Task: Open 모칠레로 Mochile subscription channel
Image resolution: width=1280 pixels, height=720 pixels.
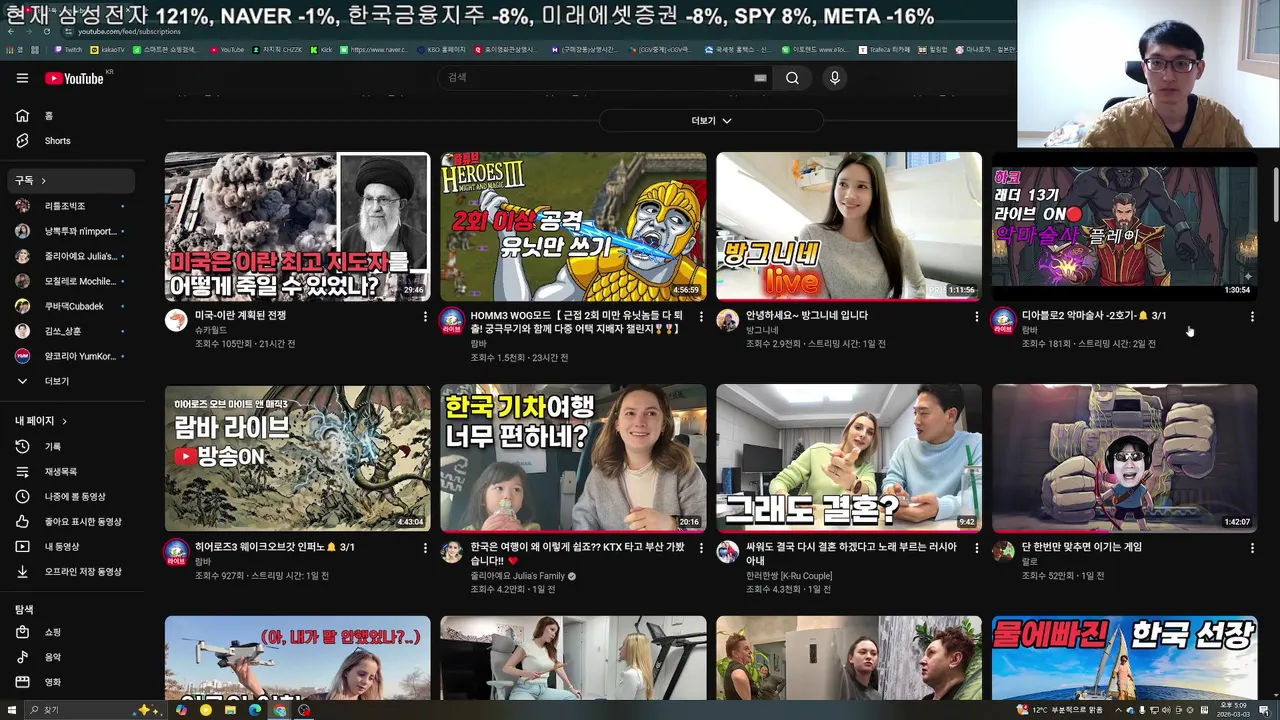Action: 70,281
